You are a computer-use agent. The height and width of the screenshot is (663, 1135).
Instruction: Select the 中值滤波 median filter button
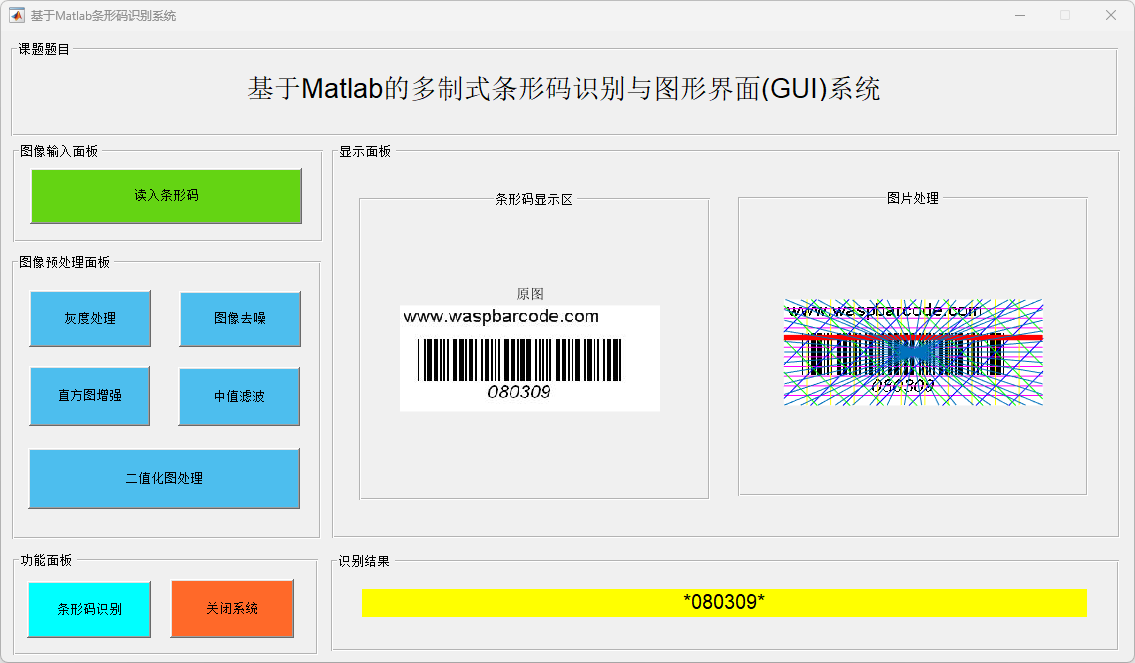pyautogui.click(x=240, y=396)
